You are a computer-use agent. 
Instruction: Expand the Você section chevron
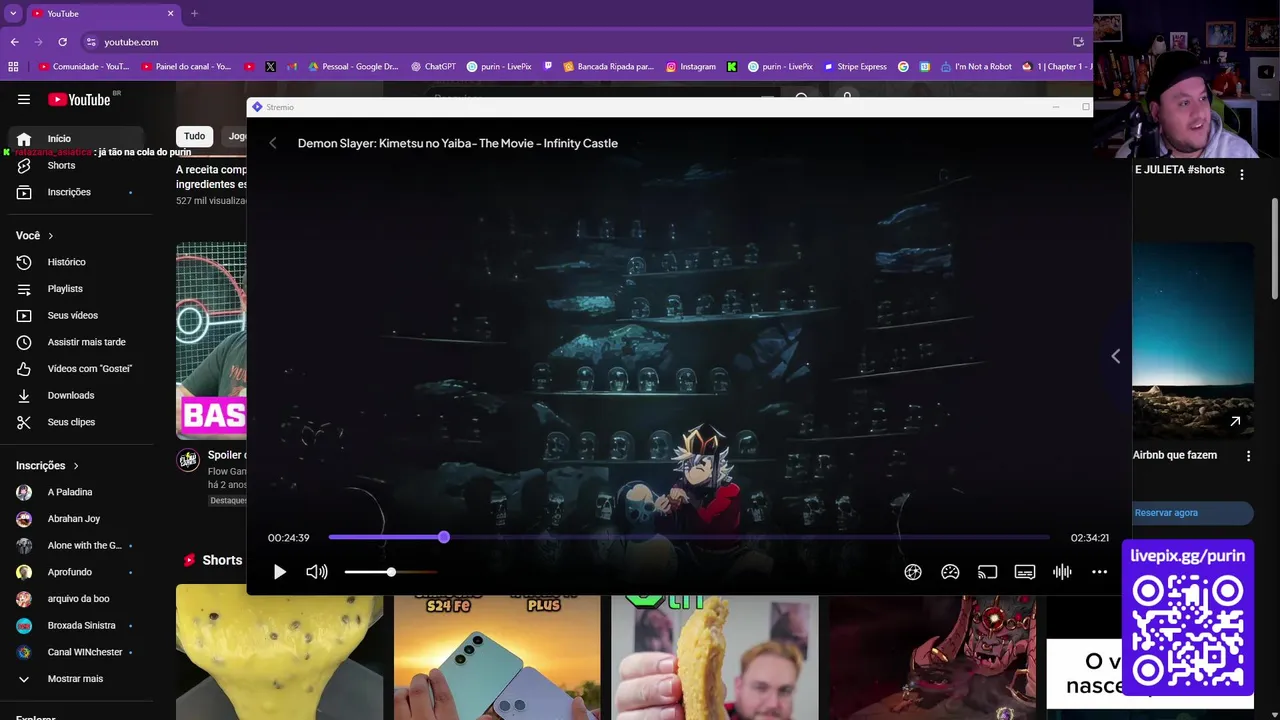coord(50,236)
